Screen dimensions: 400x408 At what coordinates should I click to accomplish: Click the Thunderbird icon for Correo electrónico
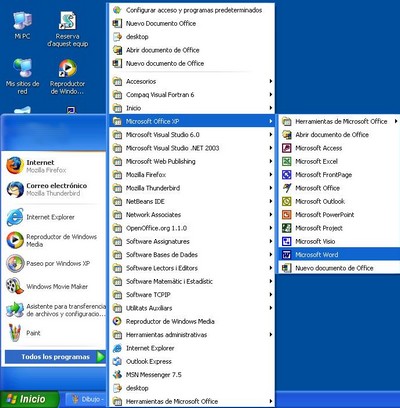(15, 189)
